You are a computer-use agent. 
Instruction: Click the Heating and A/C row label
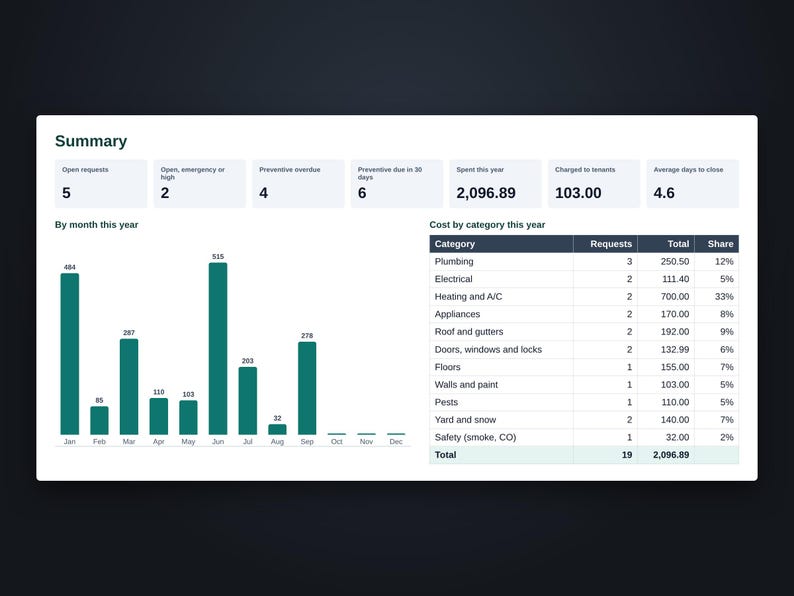pos(468,297)
